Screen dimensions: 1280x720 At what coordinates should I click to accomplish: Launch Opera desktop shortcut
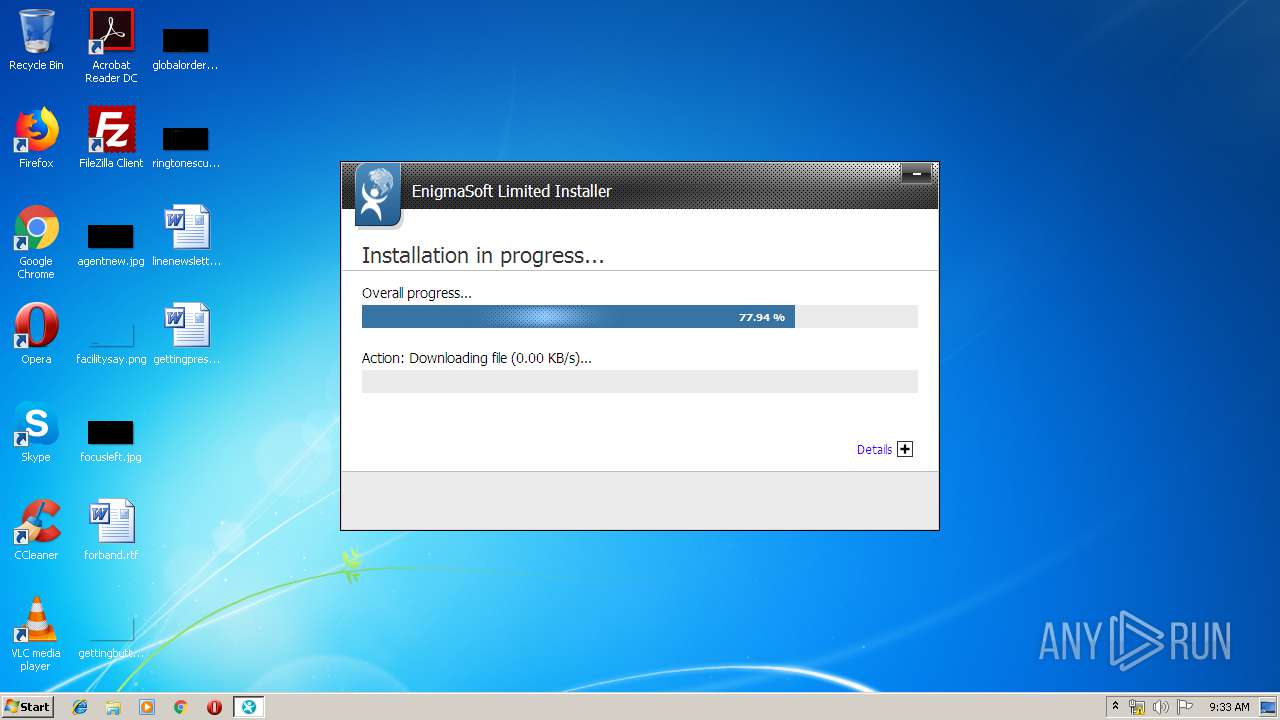(36, 334)
